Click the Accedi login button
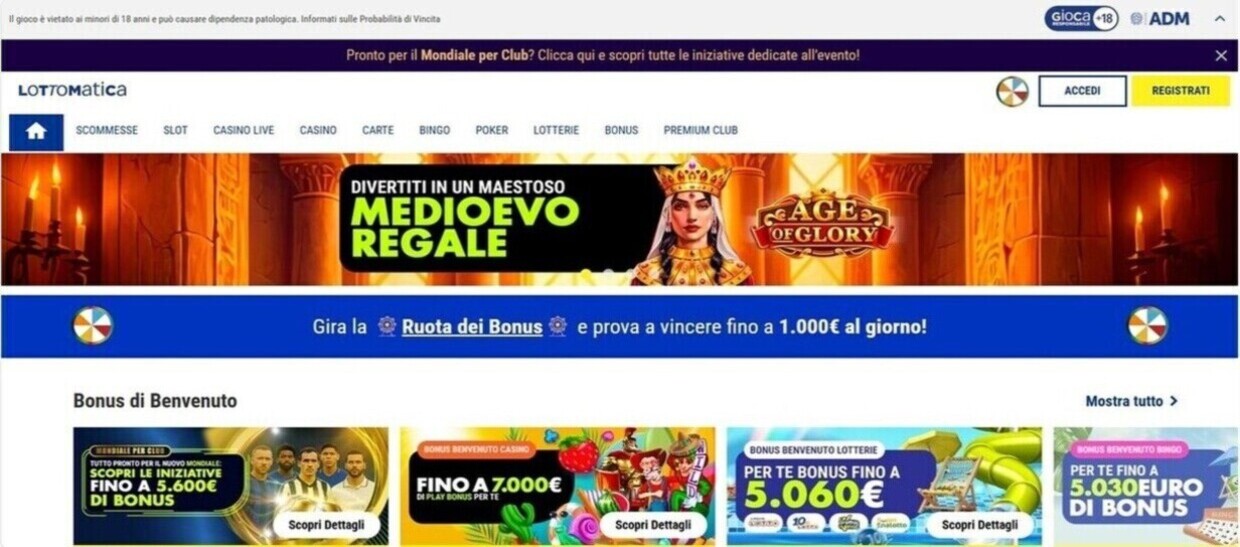This screenshot has width=1240, height=547. (x=1082, y=91)
